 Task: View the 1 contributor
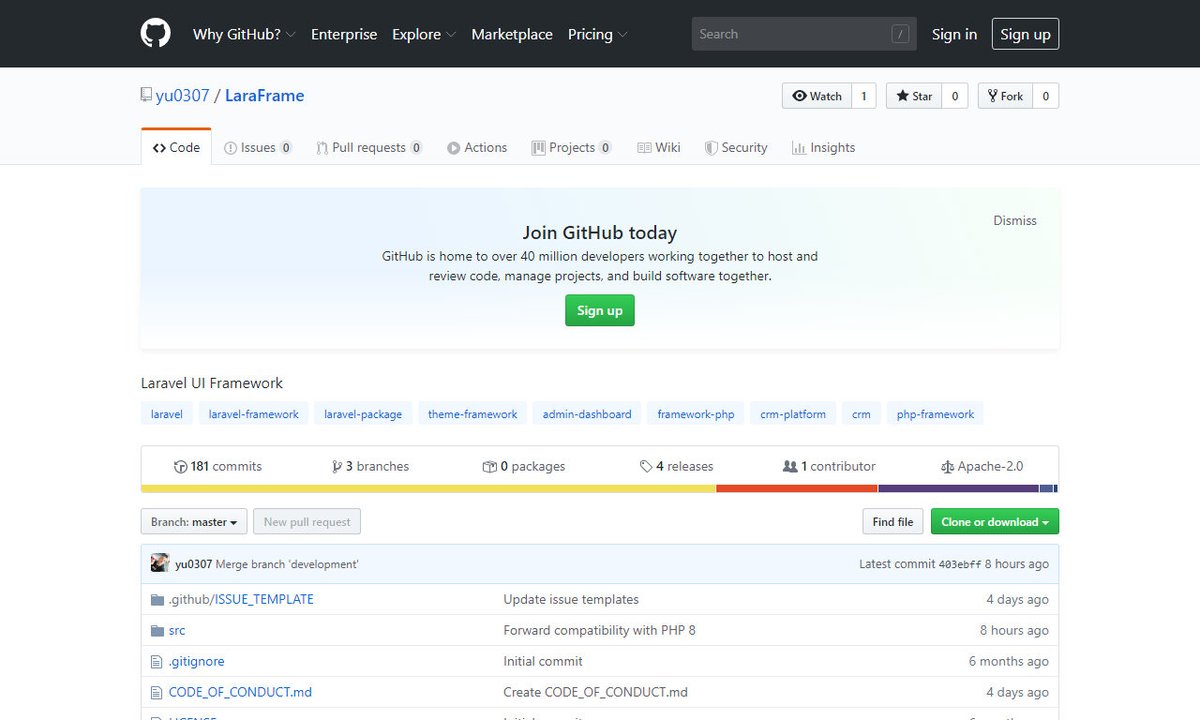(x=829, y=466)
